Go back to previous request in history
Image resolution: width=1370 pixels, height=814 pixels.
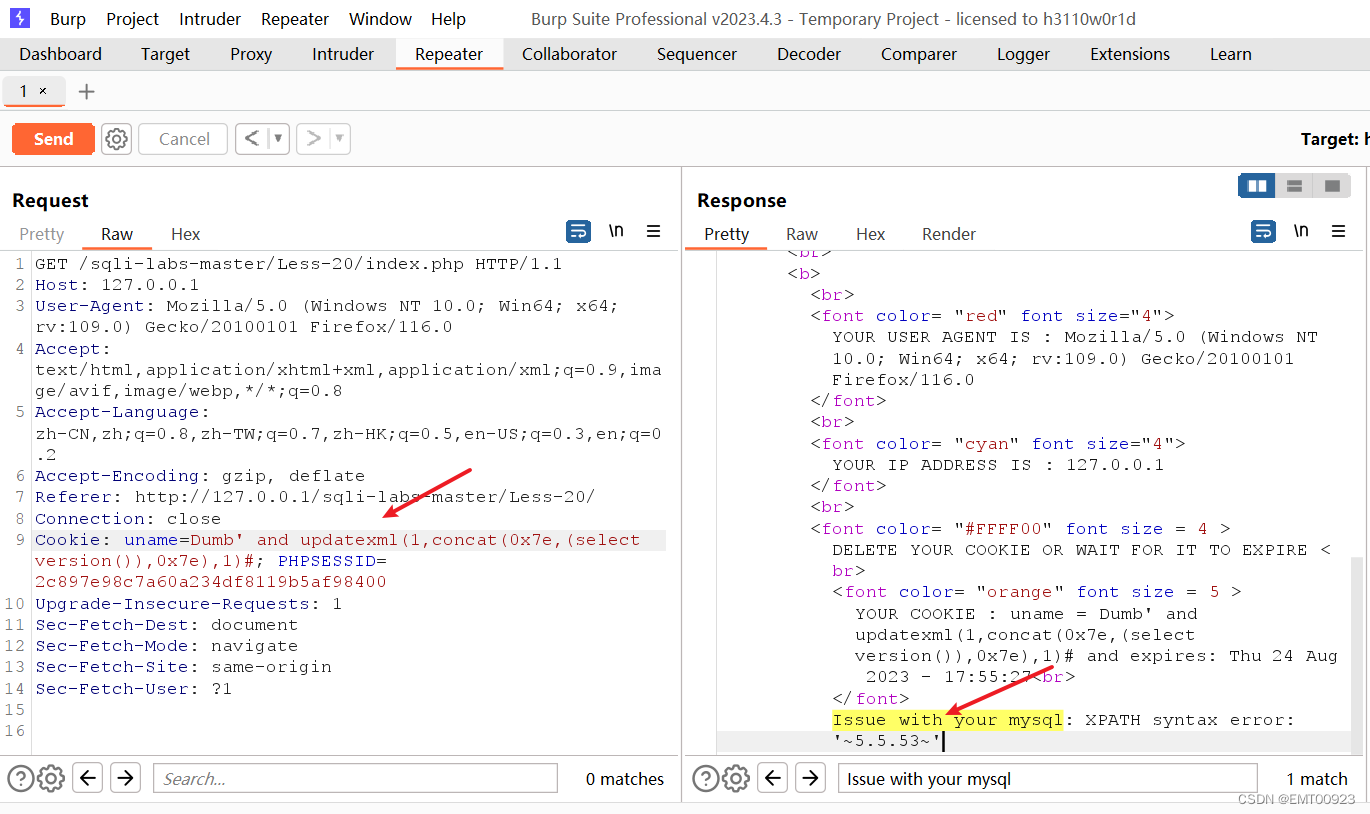[252, 139]
